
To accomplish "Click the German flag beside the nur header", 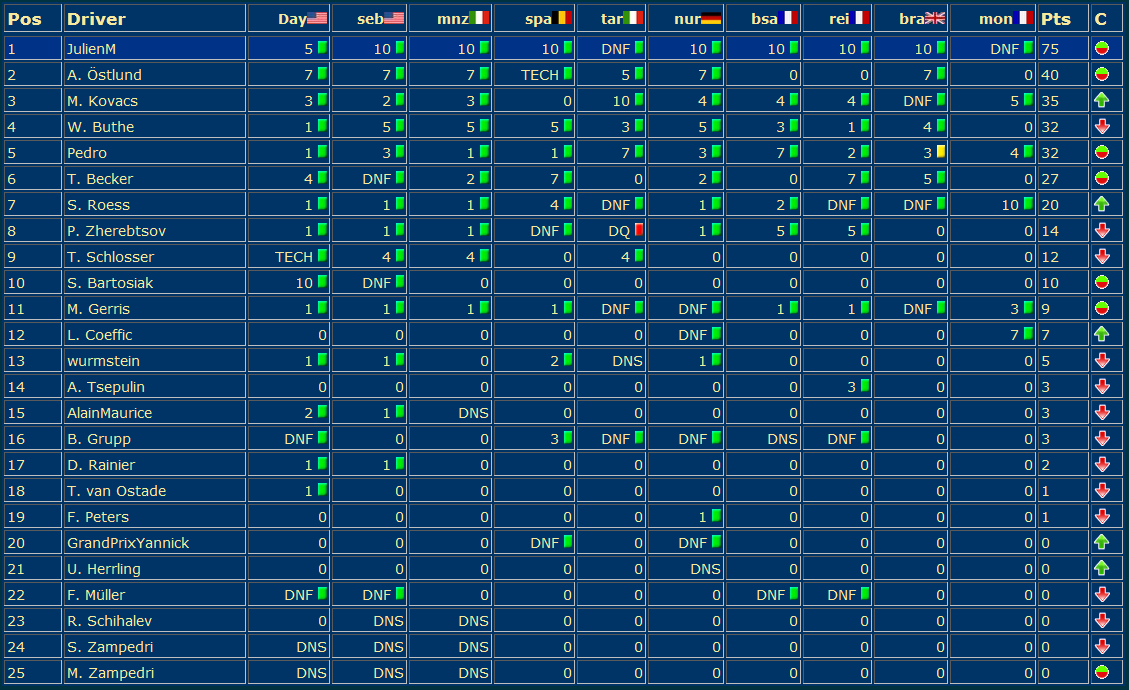I will click(712, 18).
